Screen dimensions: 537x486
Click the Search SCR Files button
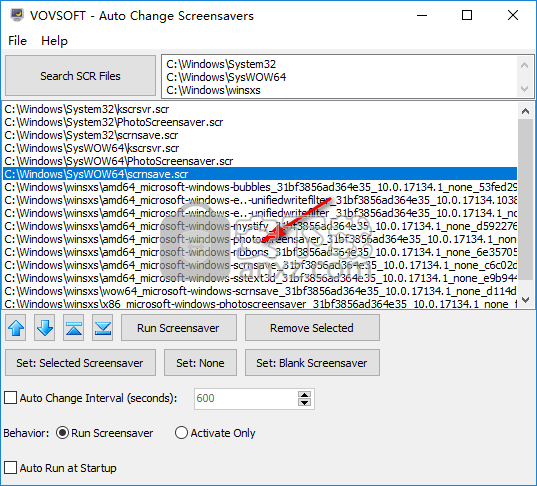(x=80, y=76)
